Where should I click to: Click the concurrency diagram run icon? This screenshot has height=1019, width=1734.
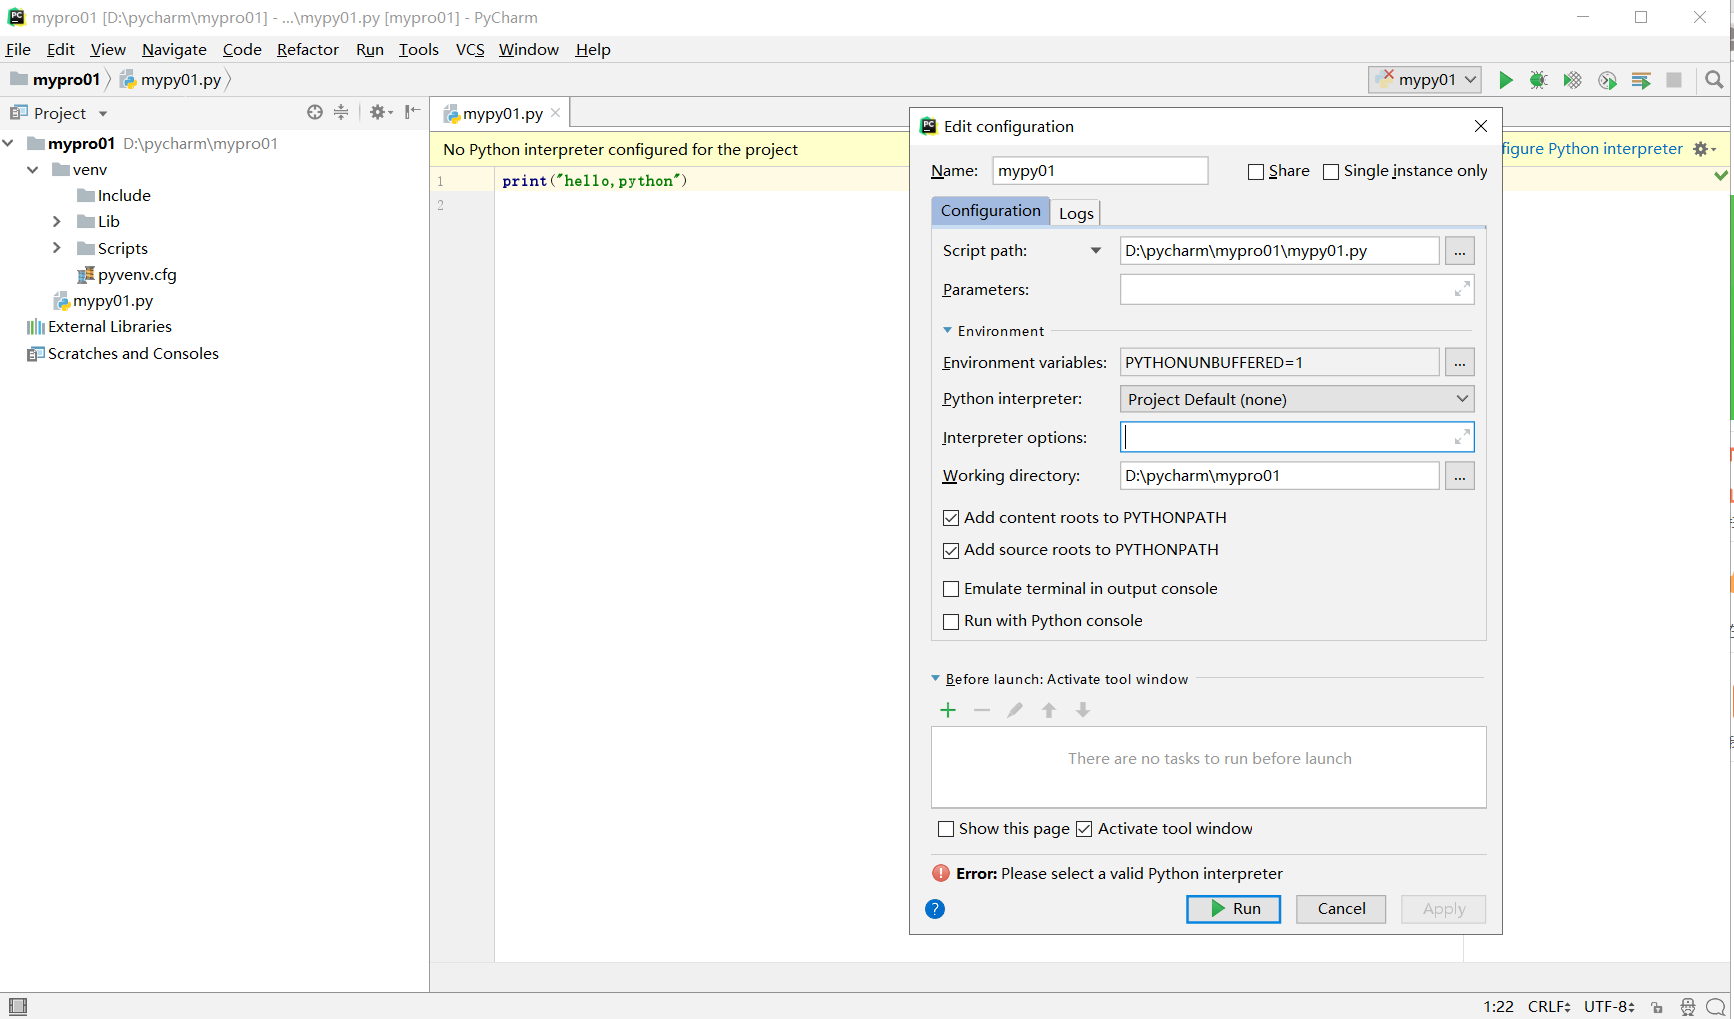click(1641, 80)
